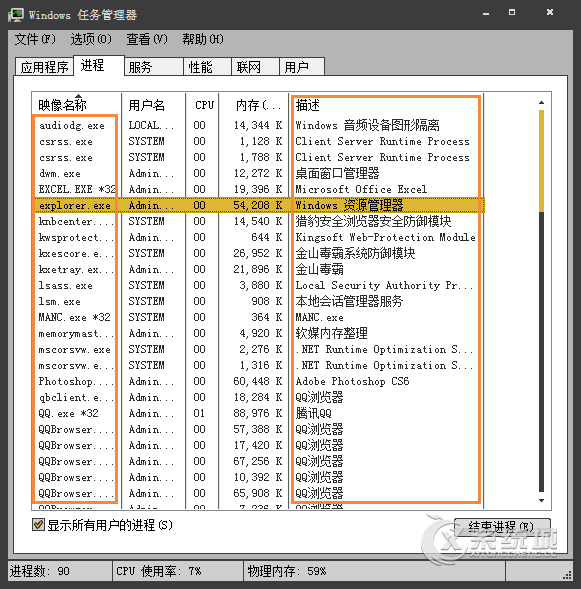Viewport: 581px width, 589px height.
Task: Select the knbcenter process row
Action: pyautogui.click(x=258, y=221)
